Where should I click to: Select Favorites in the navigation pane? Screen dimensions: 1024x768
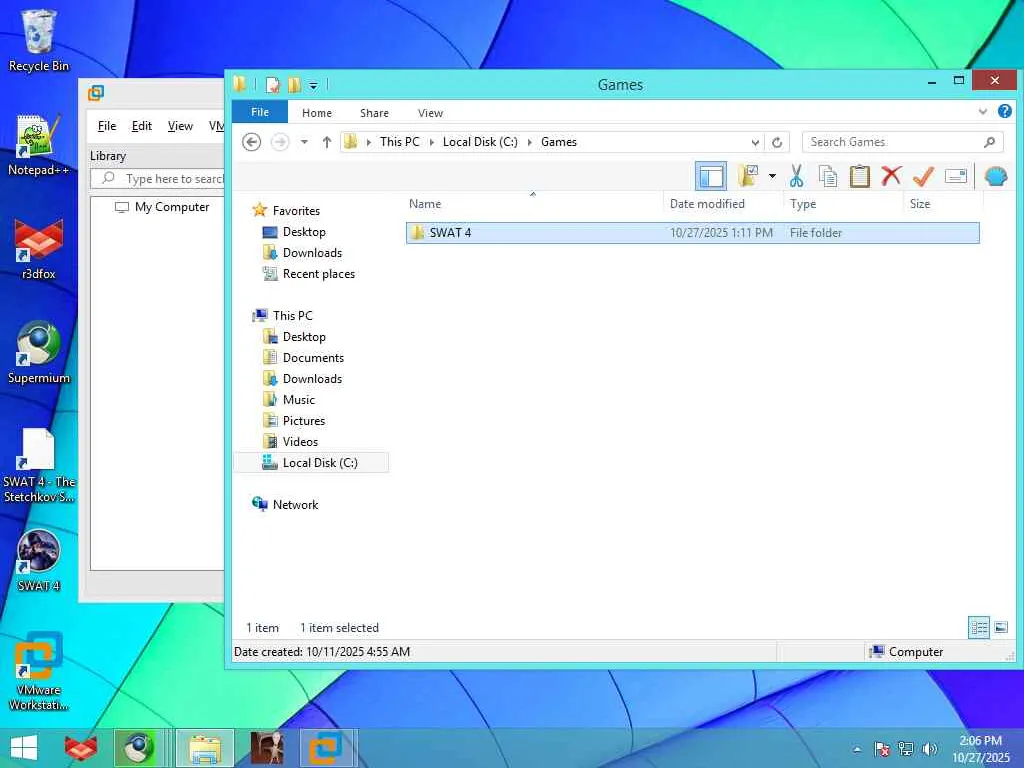(x=296, y=210)
